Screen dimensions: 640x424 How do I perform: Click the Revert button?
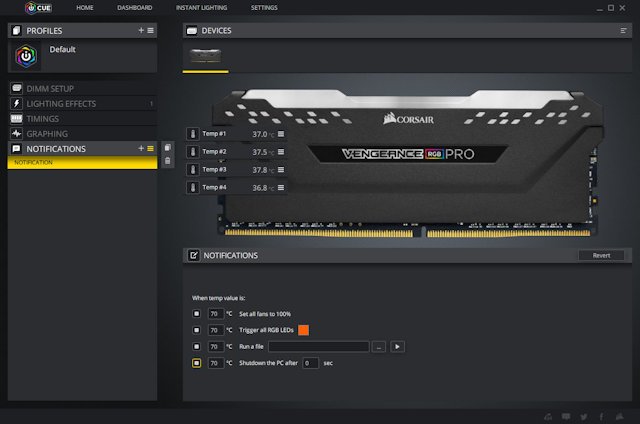[x=601, y=255]
